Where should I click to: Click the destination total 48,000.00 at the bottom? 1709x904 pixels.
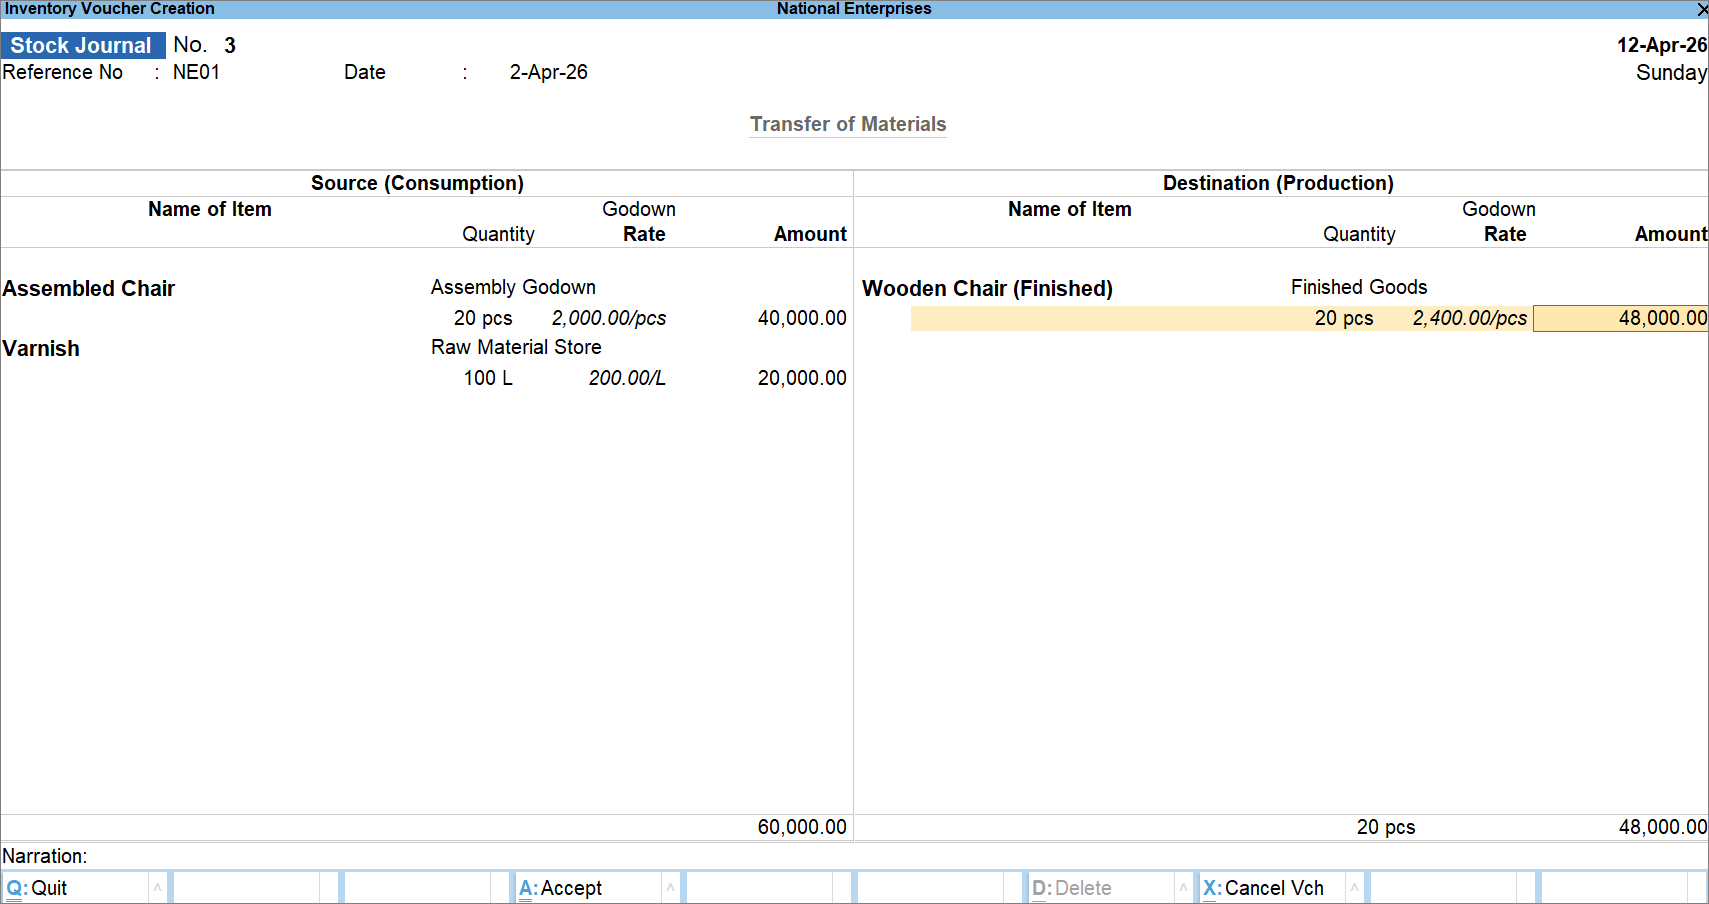point(1663,827)
